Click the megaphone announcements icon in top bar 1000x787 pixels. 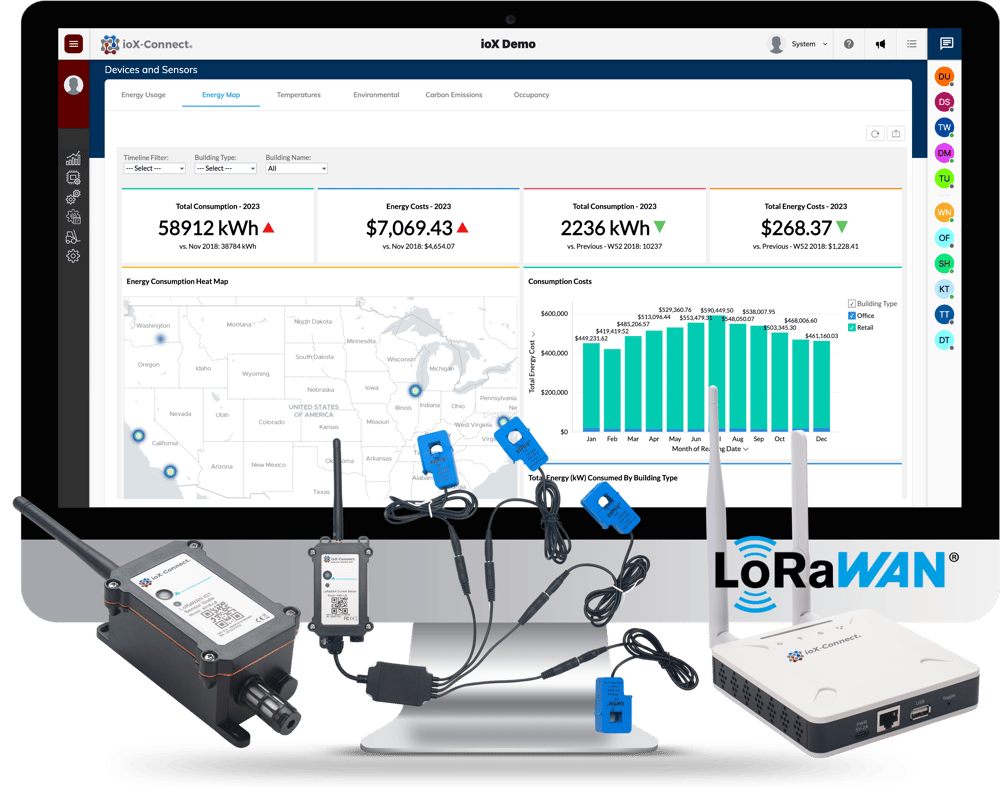click(x=881, y=44)
